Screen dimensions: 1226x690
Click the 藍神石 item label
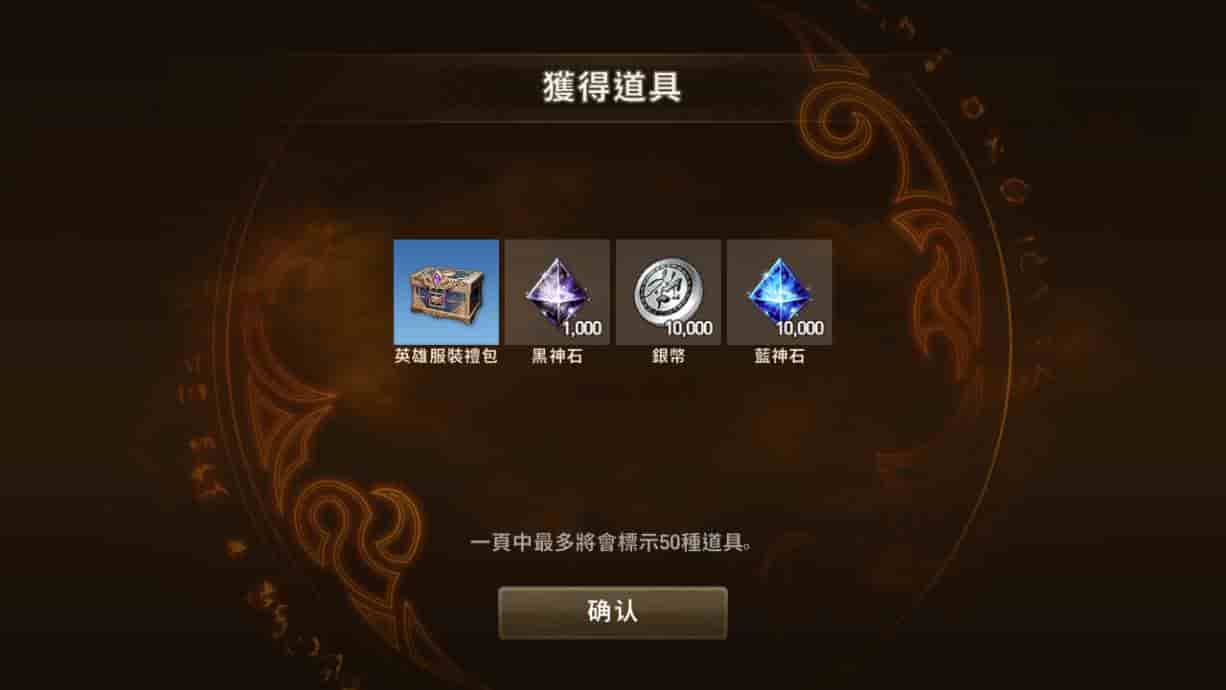(x=779, y=356)
